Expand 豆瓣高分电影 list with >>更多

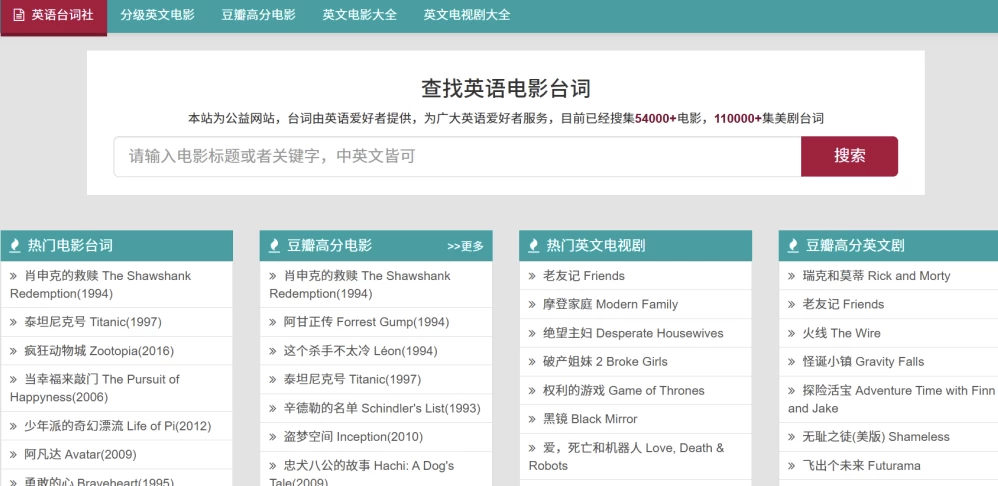465,246
